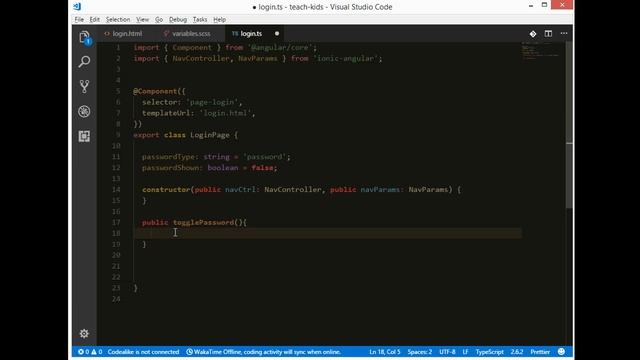
Task: Select the login.ts tab
Action: [x=251, y=33]
